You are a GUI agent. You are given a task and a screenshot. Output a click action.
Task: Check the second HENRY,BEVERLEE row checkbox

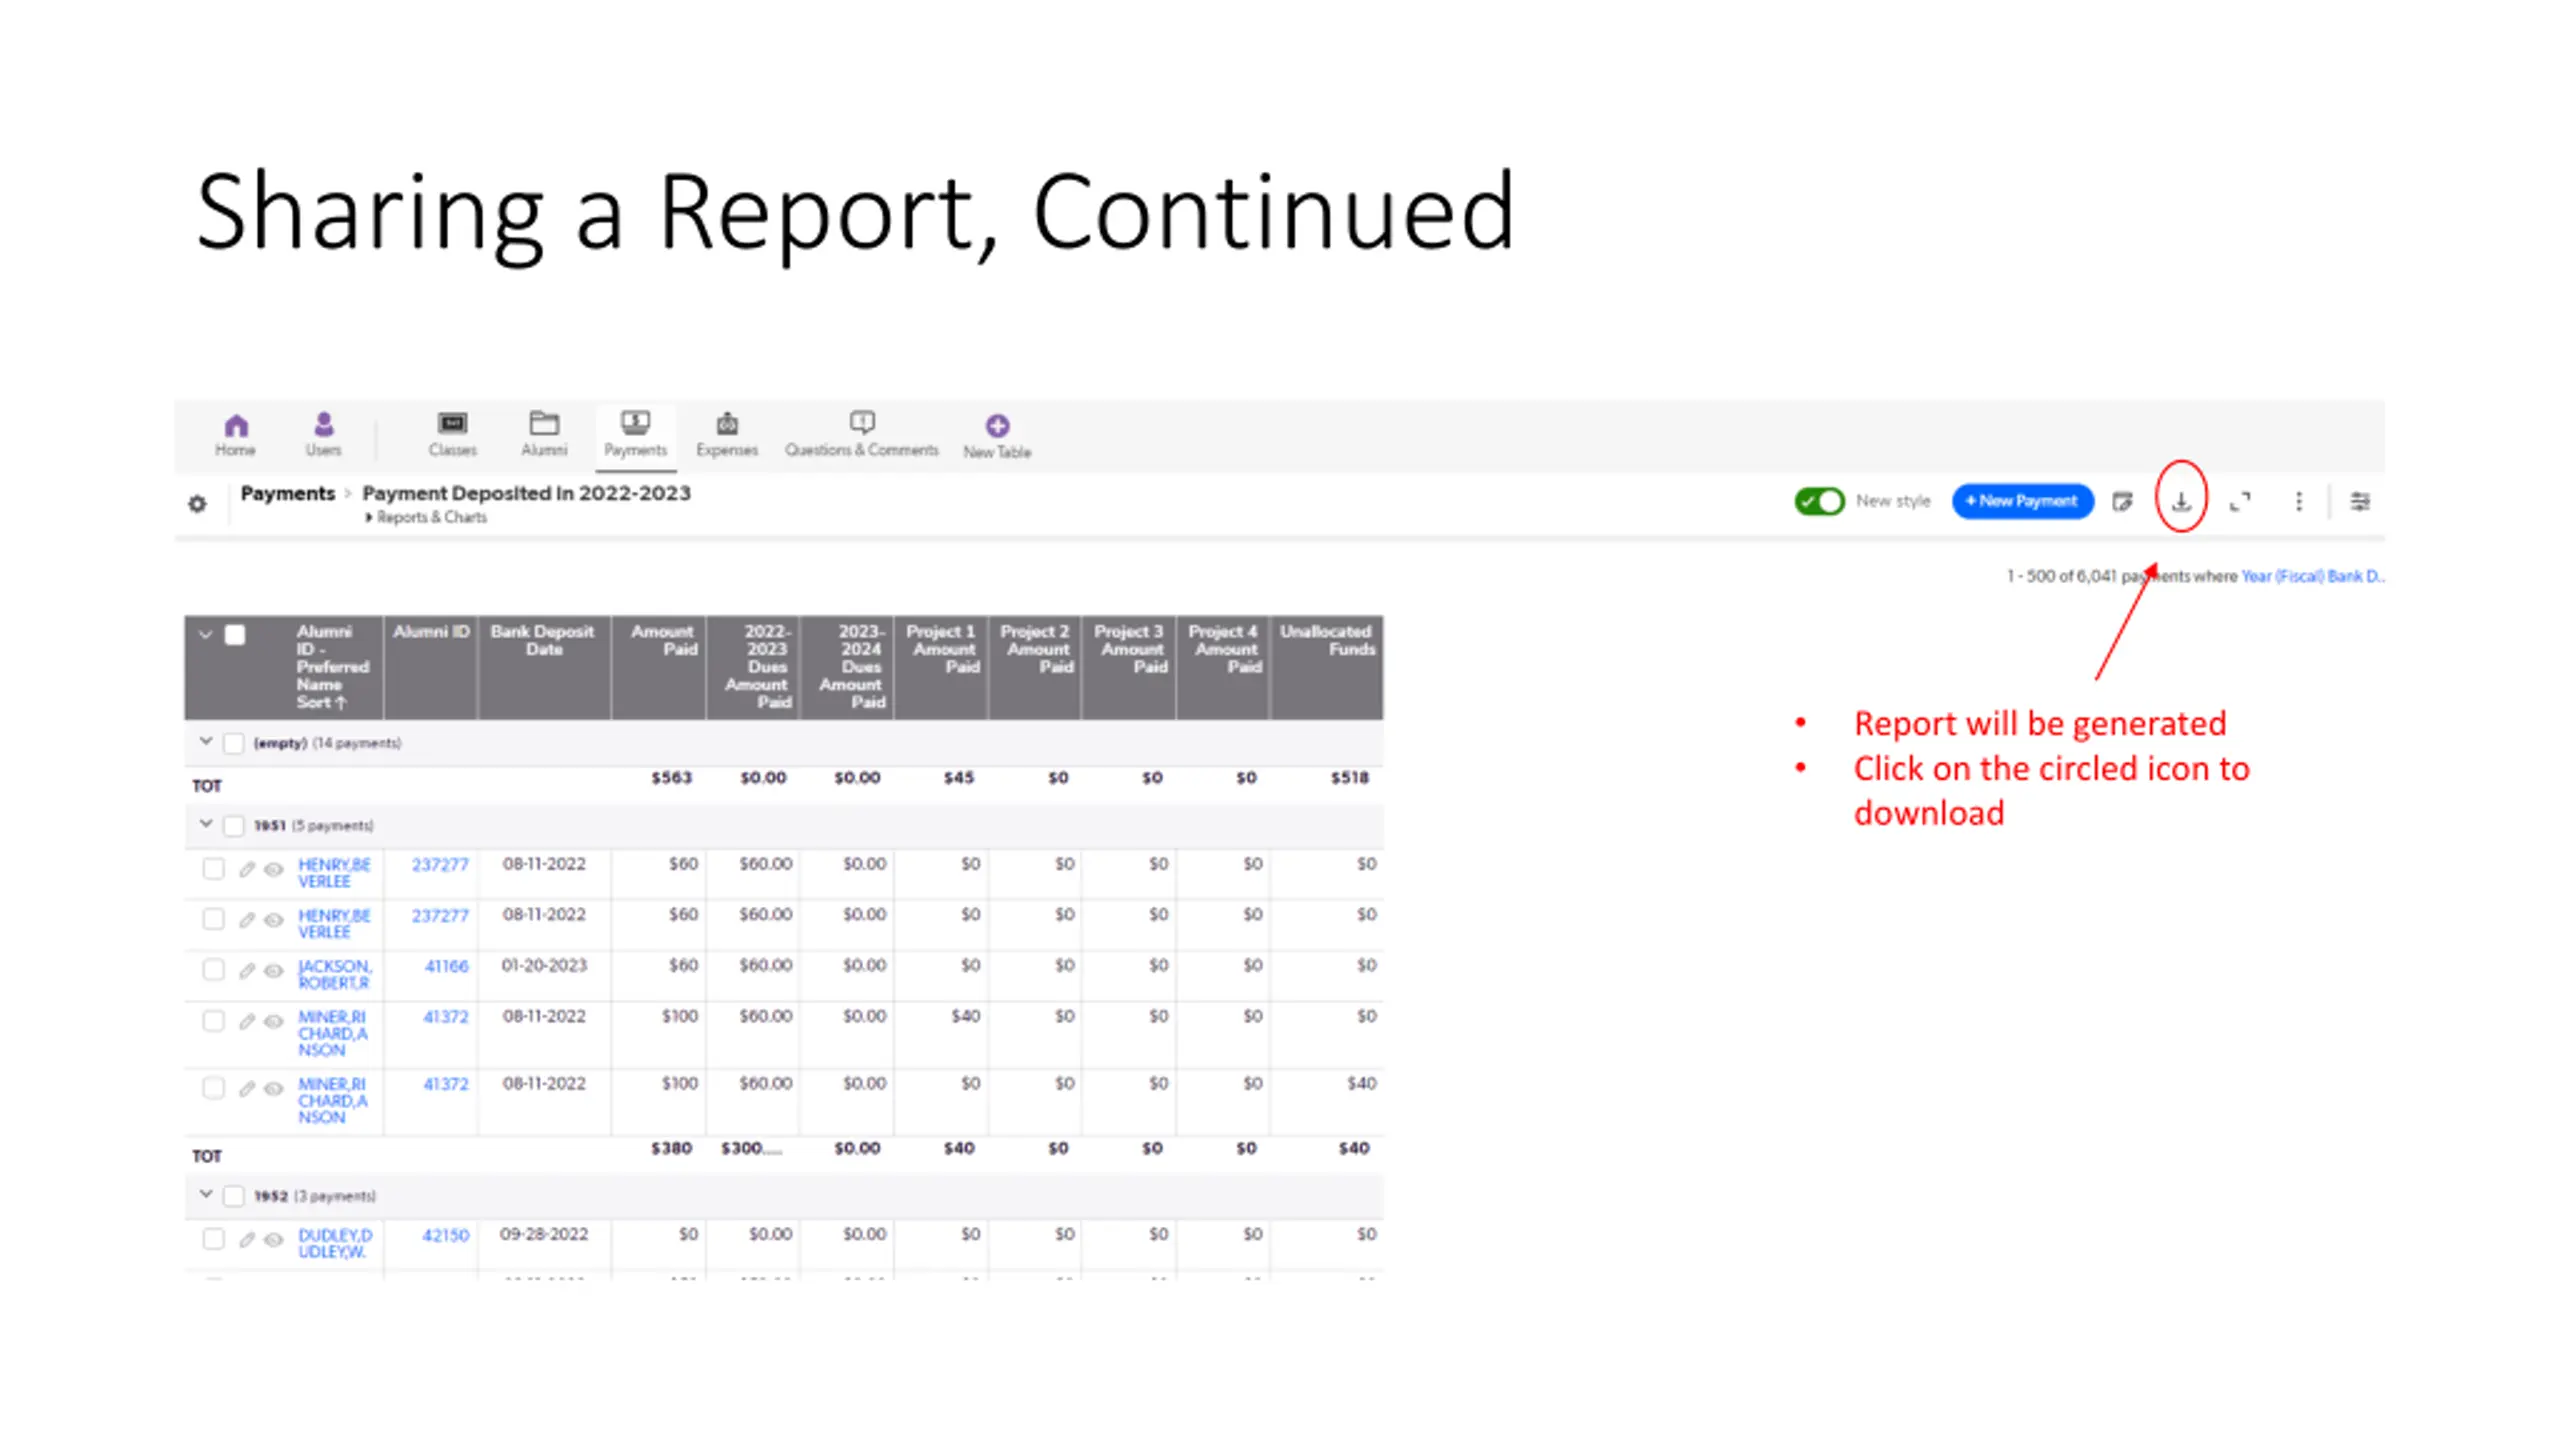(x=213, y=919)
